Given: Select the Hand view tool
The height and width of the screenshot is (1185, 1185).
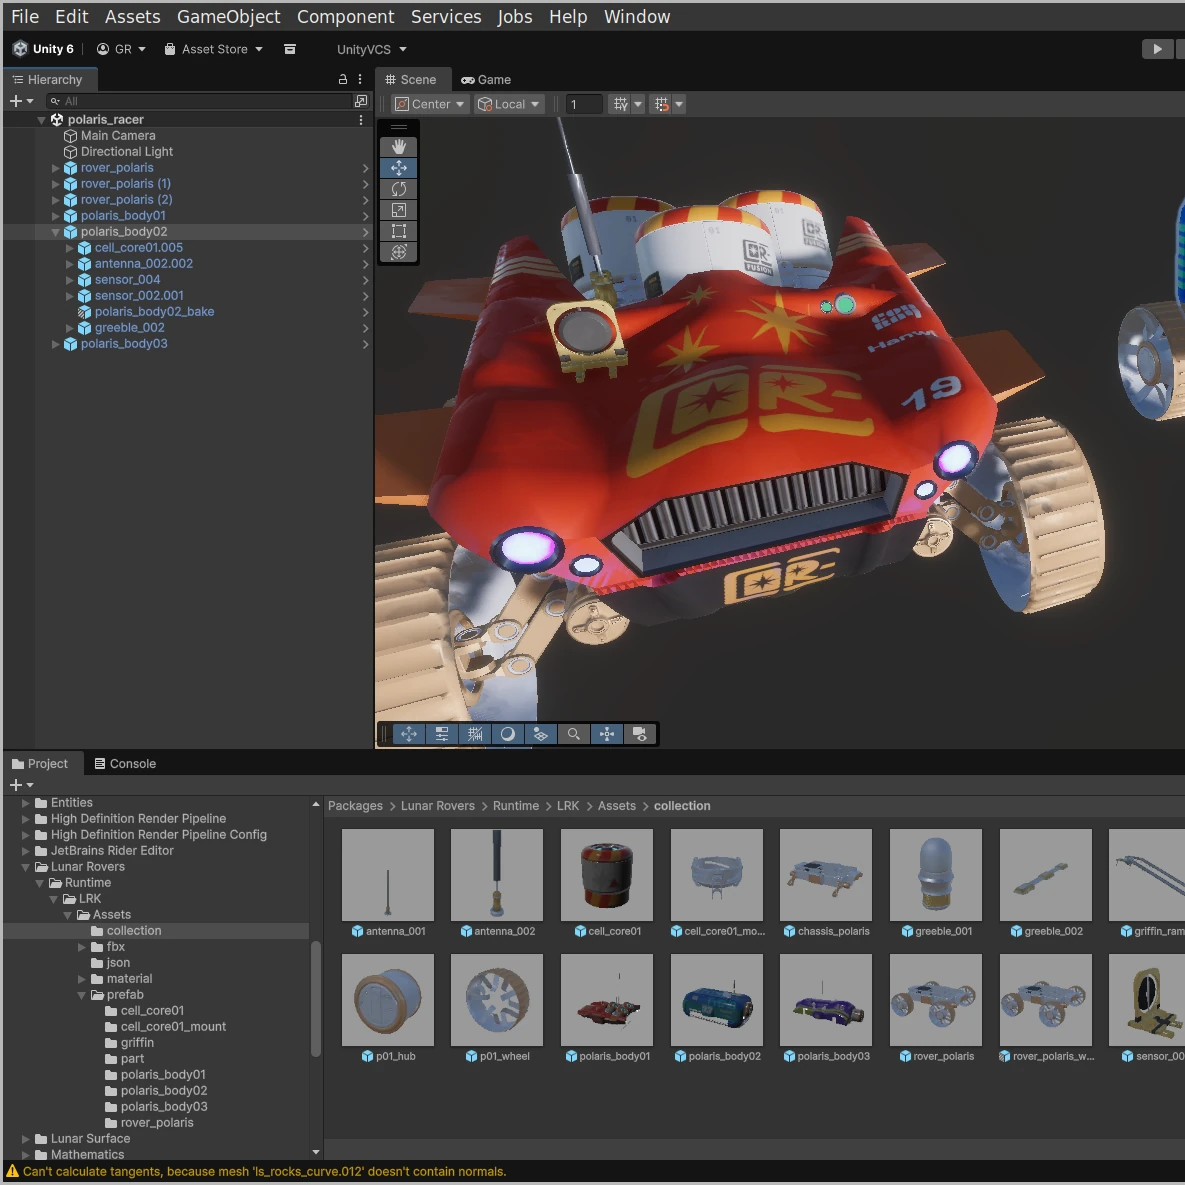Looking at the screenshot, I should [x=398, y=147].
